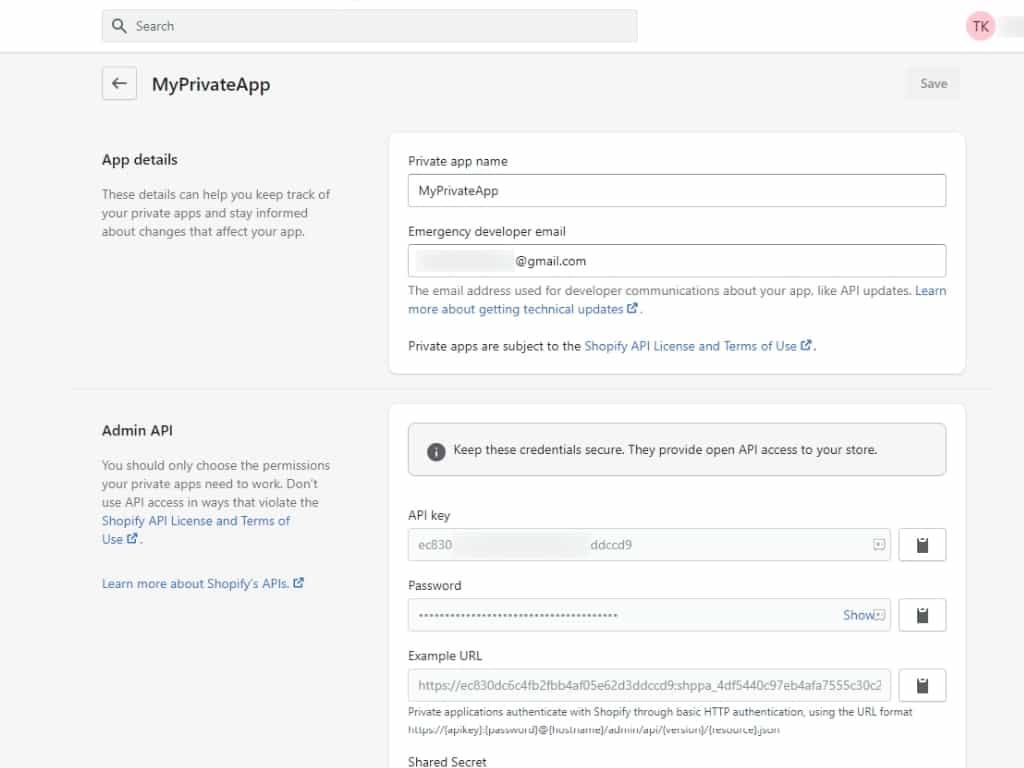This screenshot has height=768, width=1024.
Task: Select the Example URL text field
Action: (648, 685)
